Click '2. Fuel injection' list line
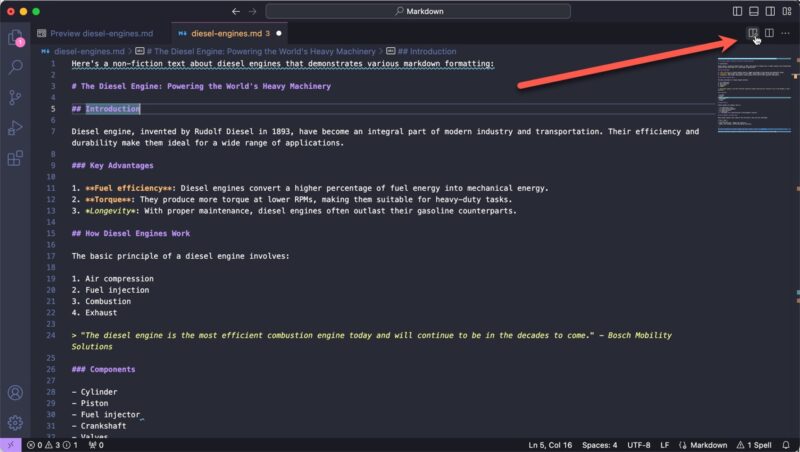Image resolution: width=800 pixels, height=452 pixels. click(110, 290)
